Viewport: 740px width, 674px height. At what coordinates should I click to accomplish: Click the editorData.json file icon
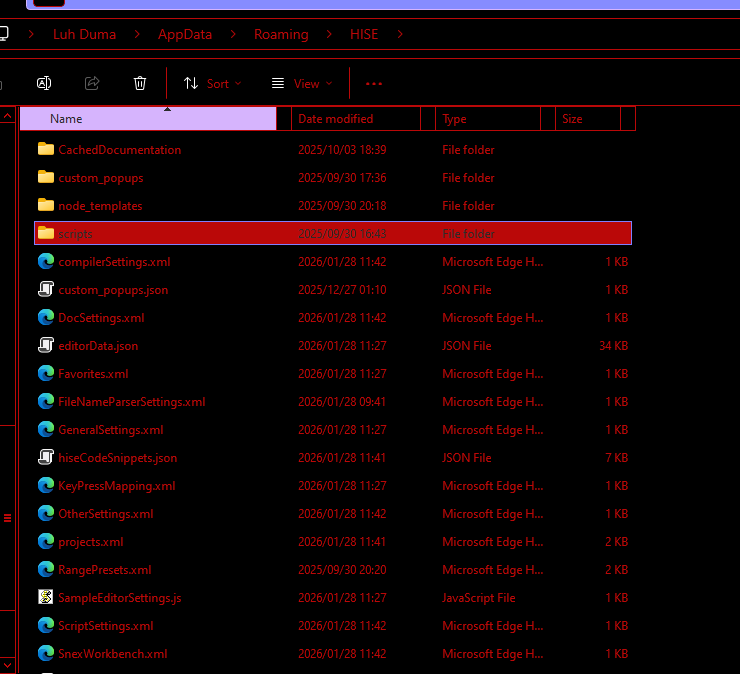pyautogui.click(x=46, y=345)
